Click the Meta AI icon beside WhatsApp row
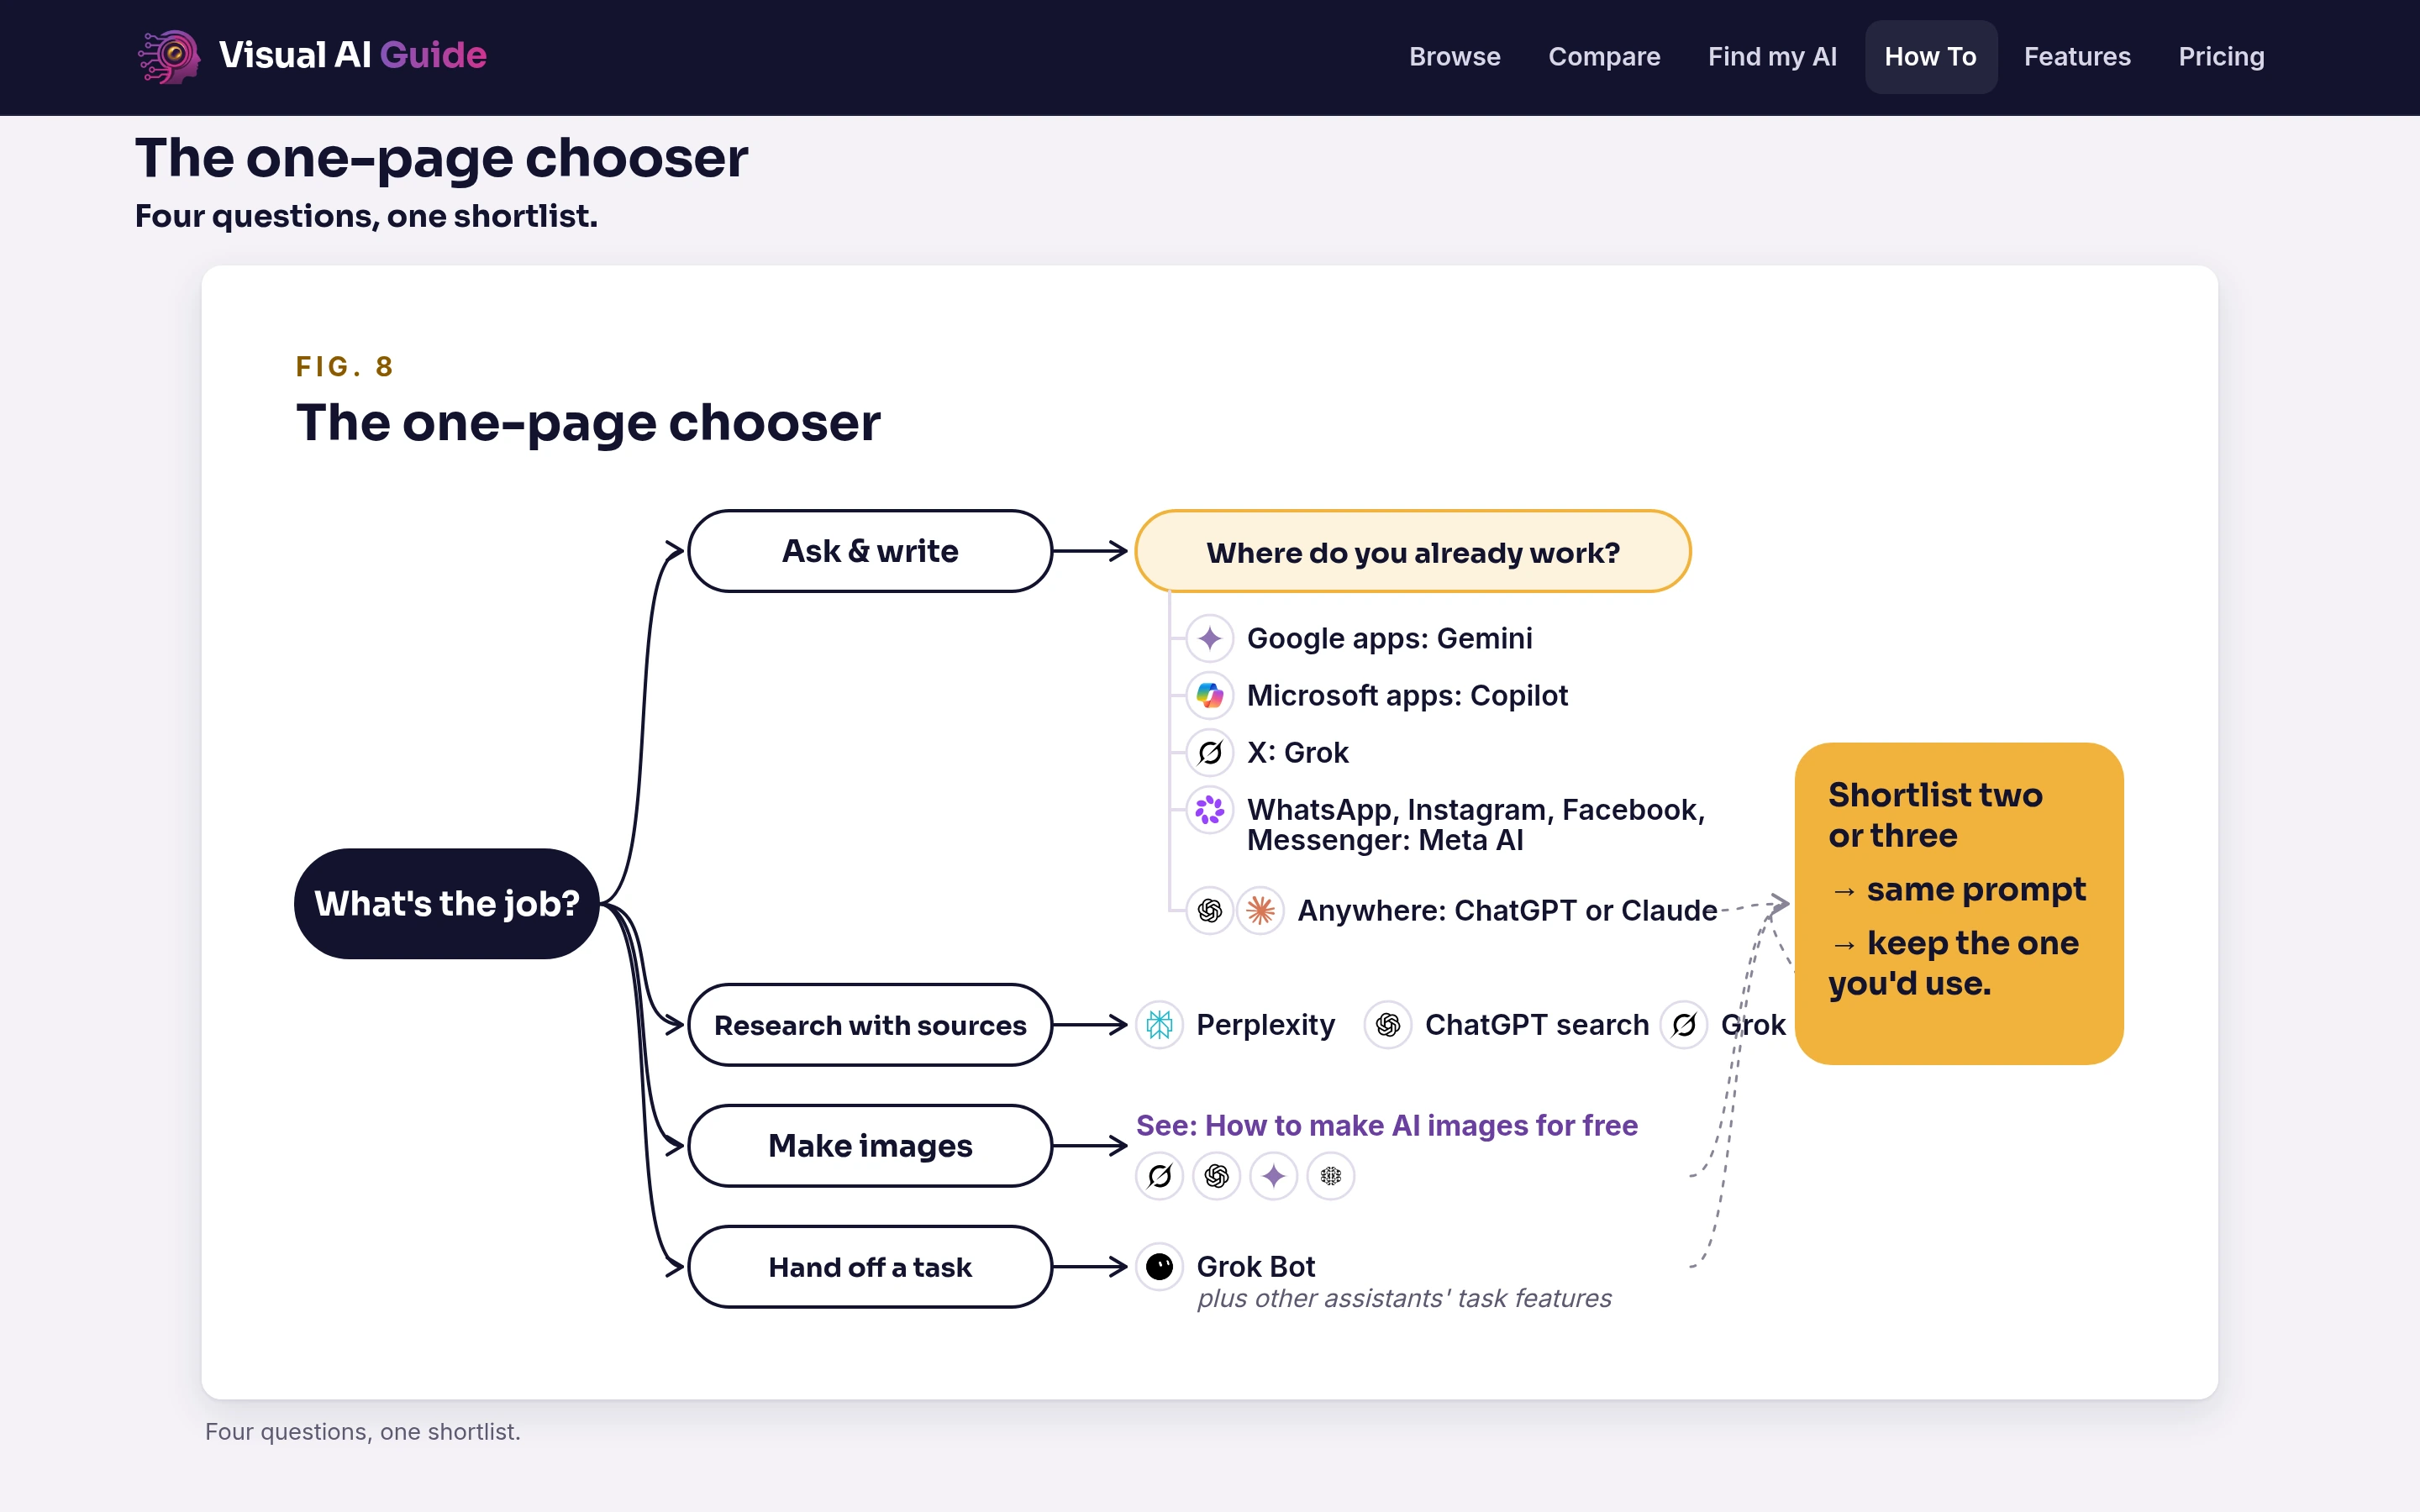Viewport: 2420px width, 1512px height. click(x=1210, y=809)
